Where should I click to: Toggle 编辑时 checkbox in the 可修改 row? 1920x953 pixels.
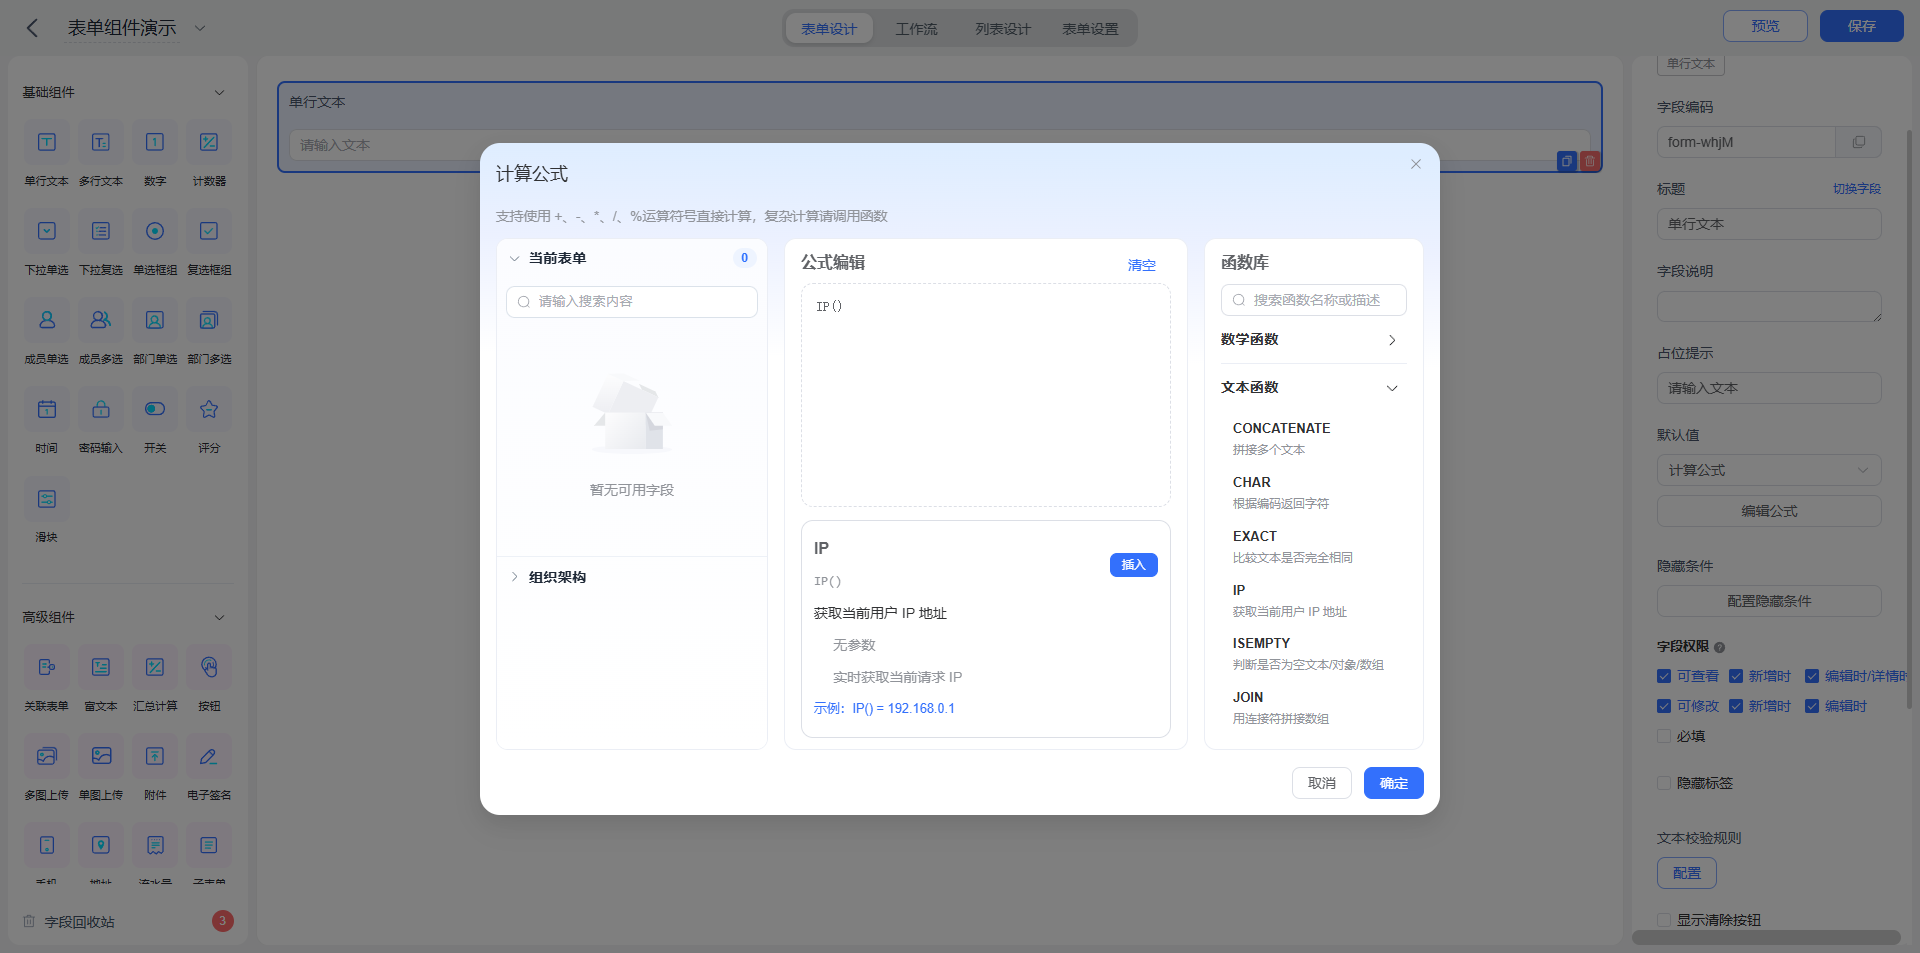(1812, 706)
